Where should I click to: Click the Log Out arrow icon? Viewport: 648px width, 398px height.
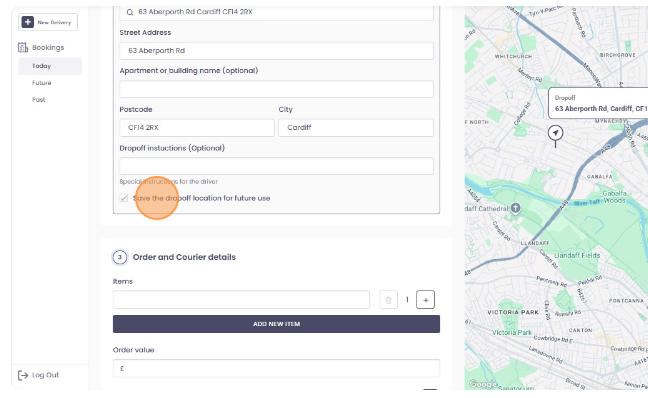pos(23,375)
